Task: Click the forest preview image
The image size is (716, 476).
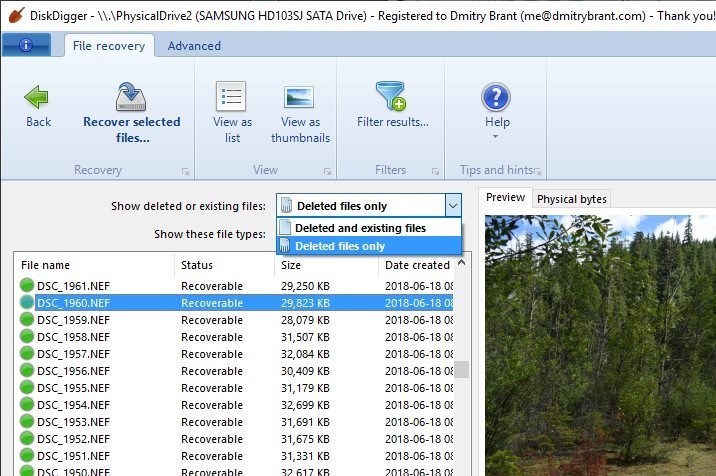Action: (x=600, y=345)
